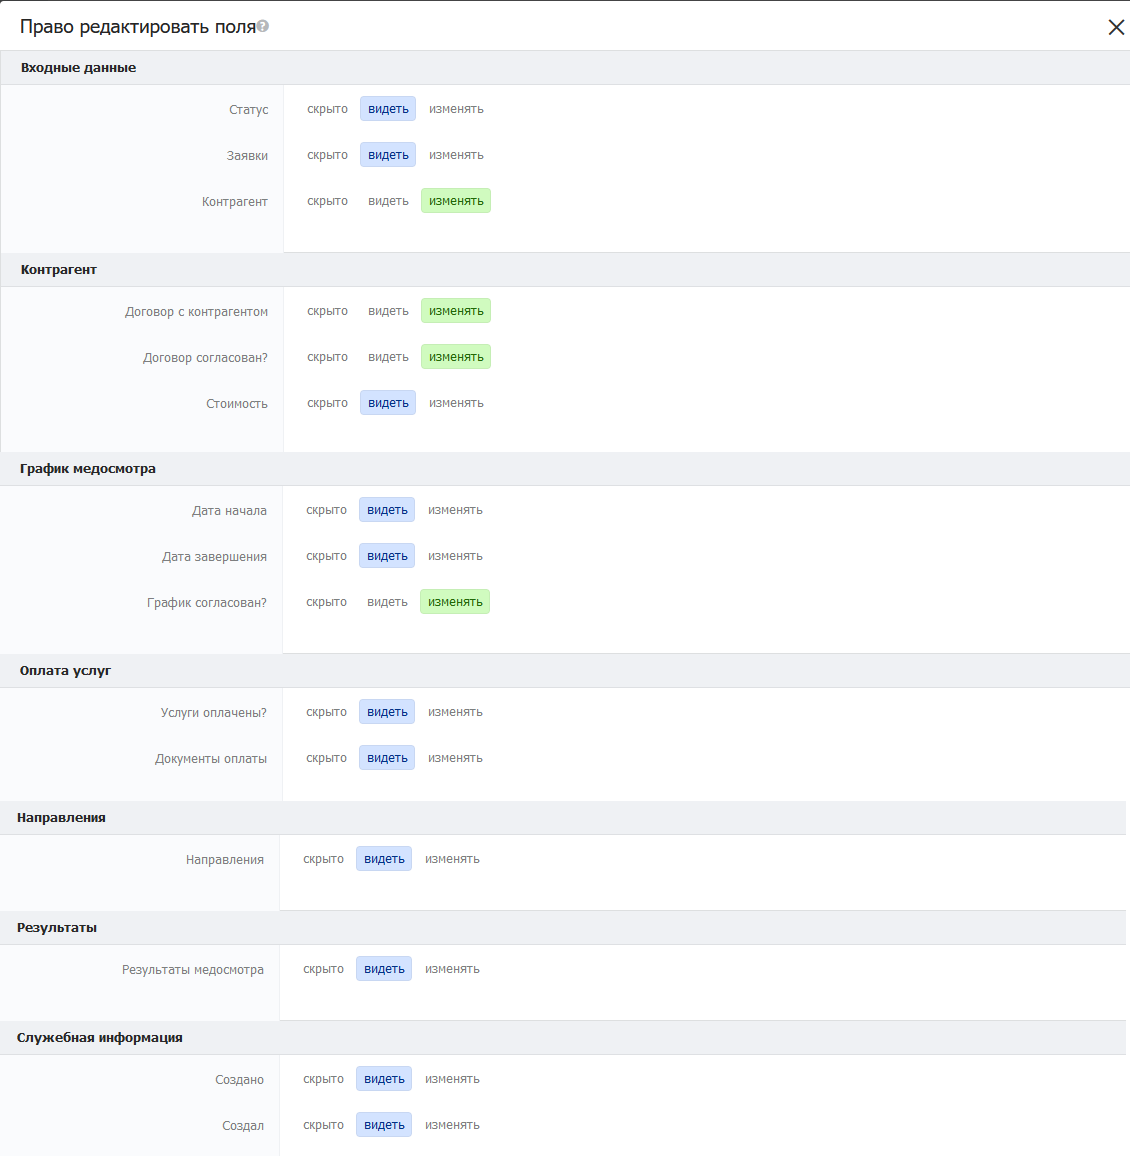Hide the График согласован? field
This screenshot has width=1130, height=1156.
tap(327, 602)
